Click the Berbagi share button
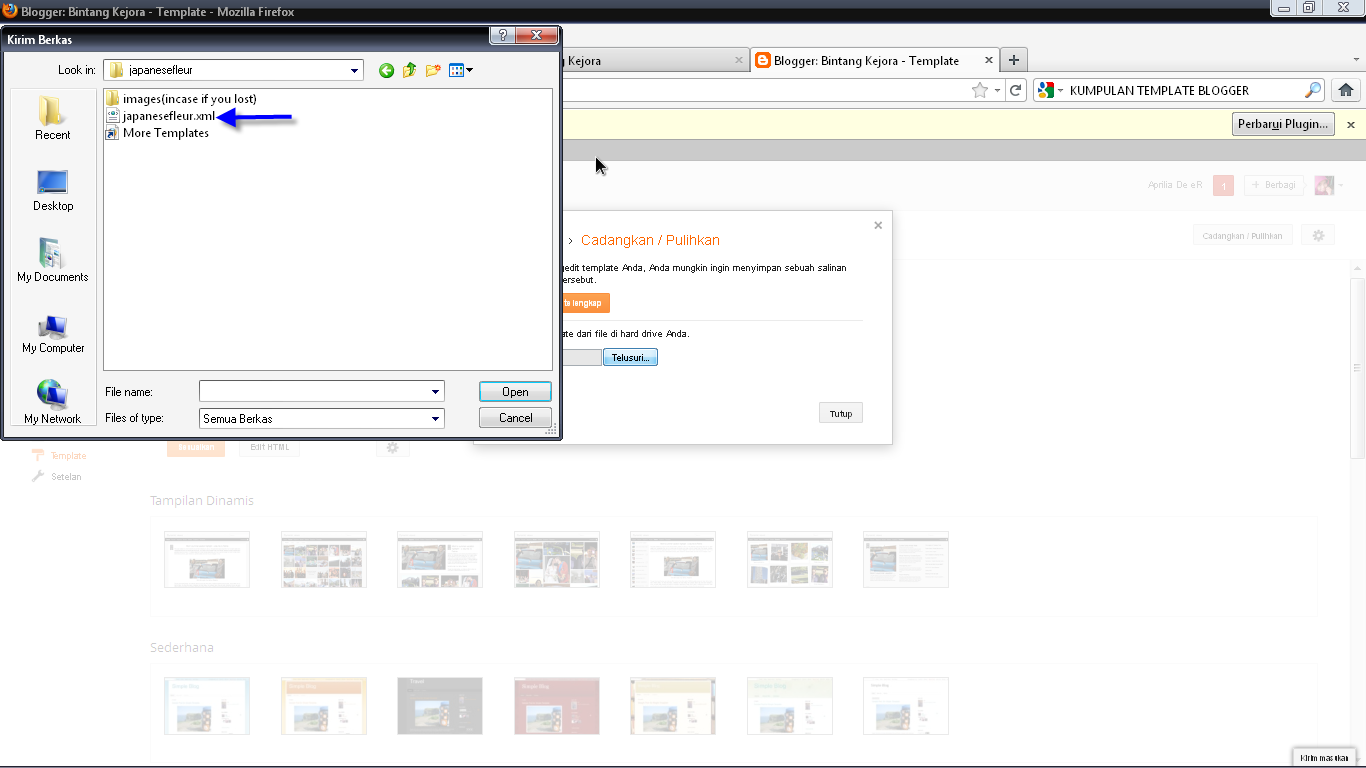 point(1273,185)
